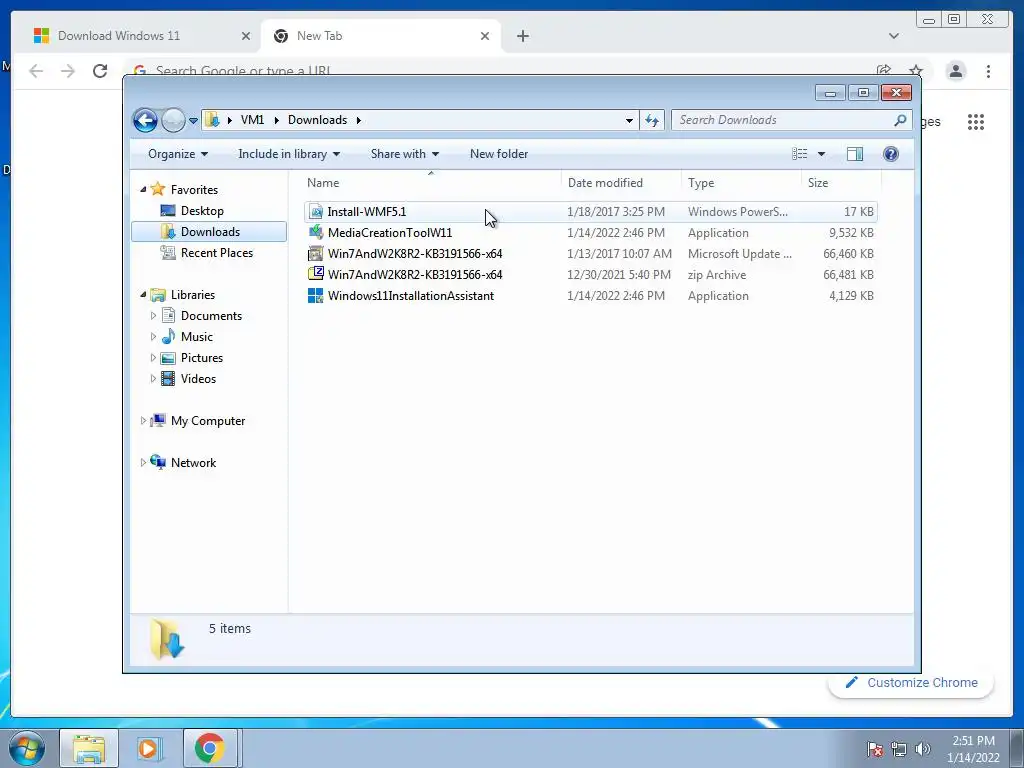Expand the Videos library
This screenshot has width=1024, height=768.
pyautogui.click(x=153, y=379)
